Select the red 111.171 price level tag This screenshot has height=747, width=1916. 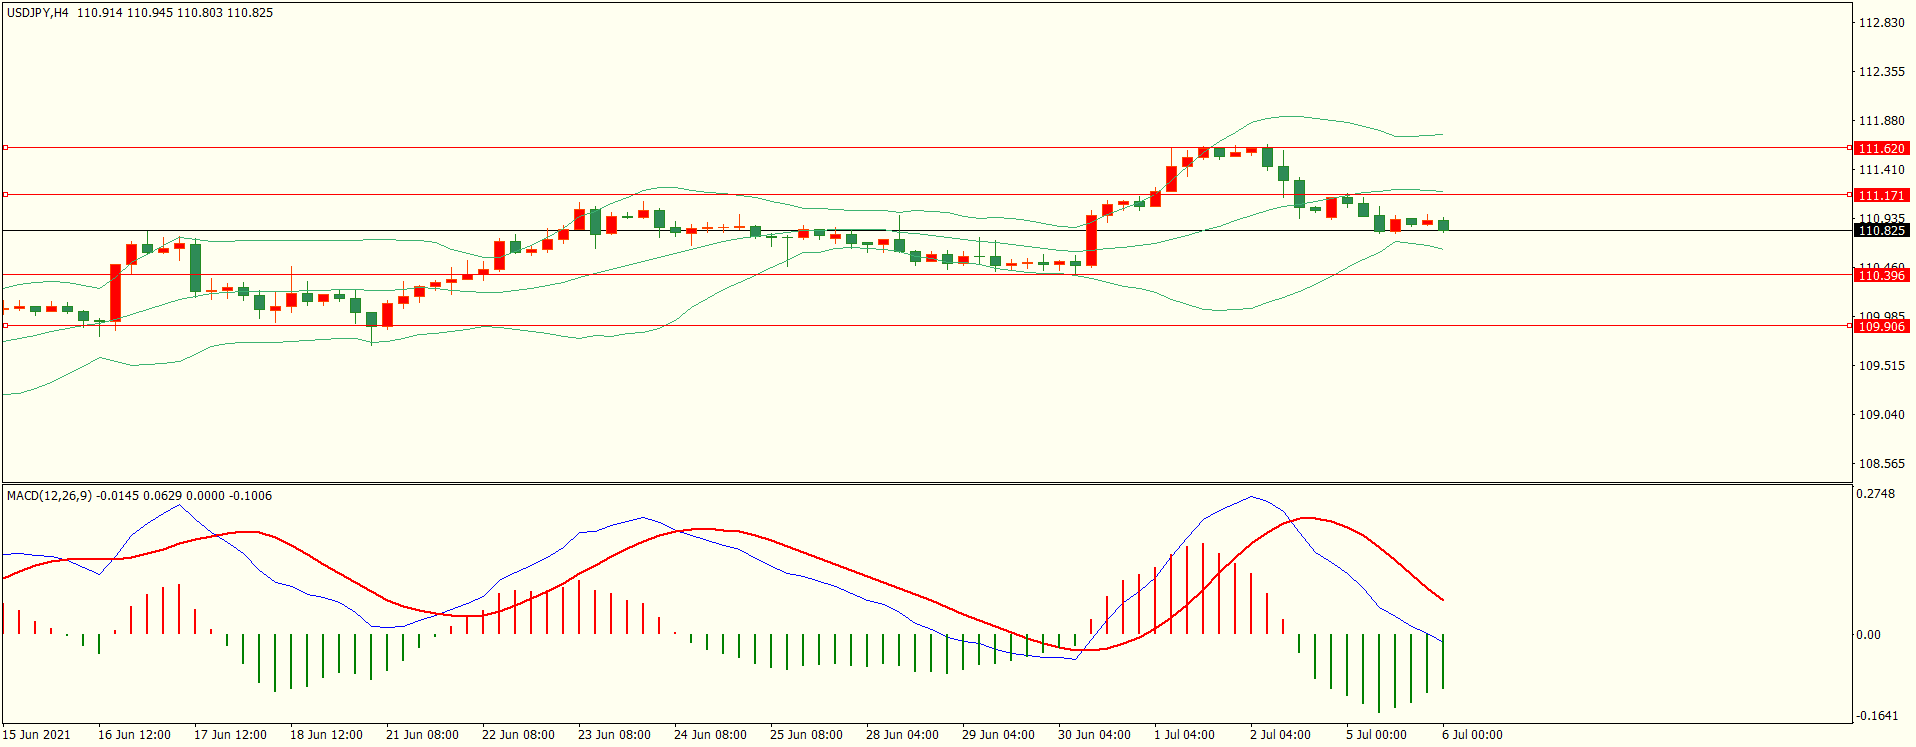1882,195
